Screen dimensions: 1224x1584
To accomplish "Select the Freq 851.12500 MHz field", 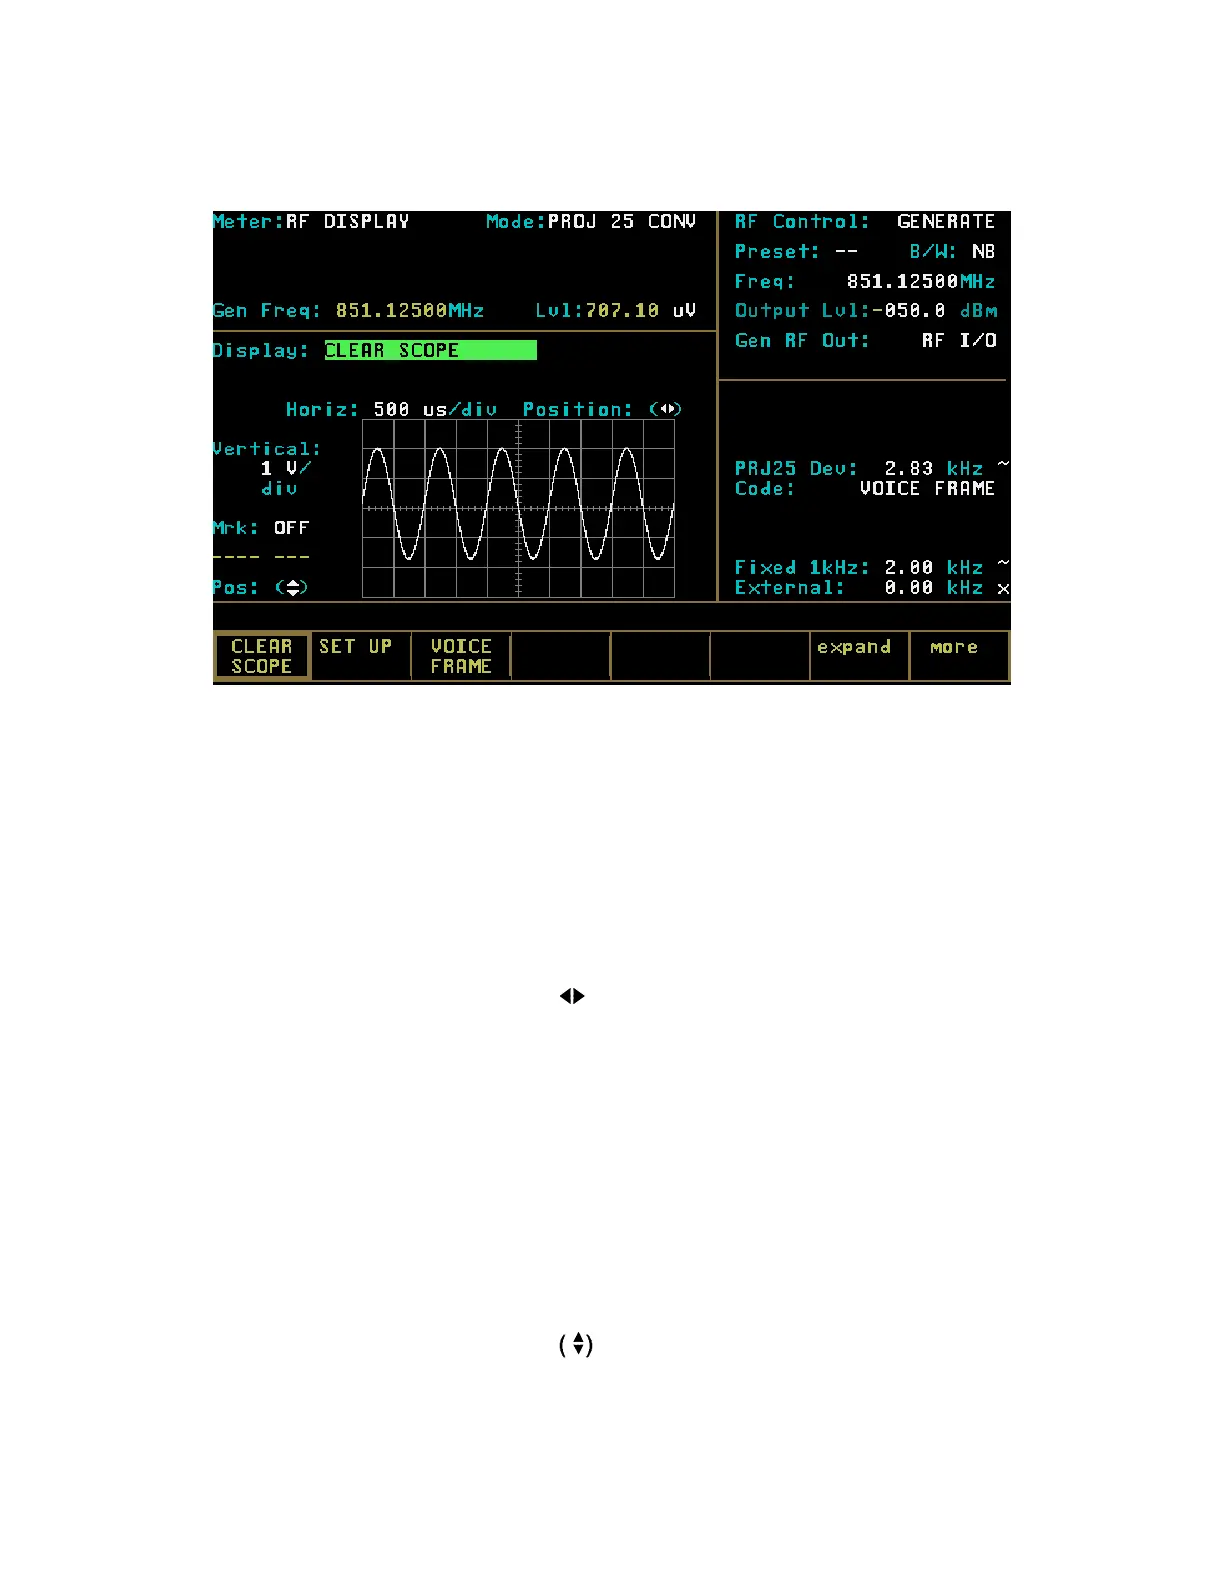I will [921, 281].
